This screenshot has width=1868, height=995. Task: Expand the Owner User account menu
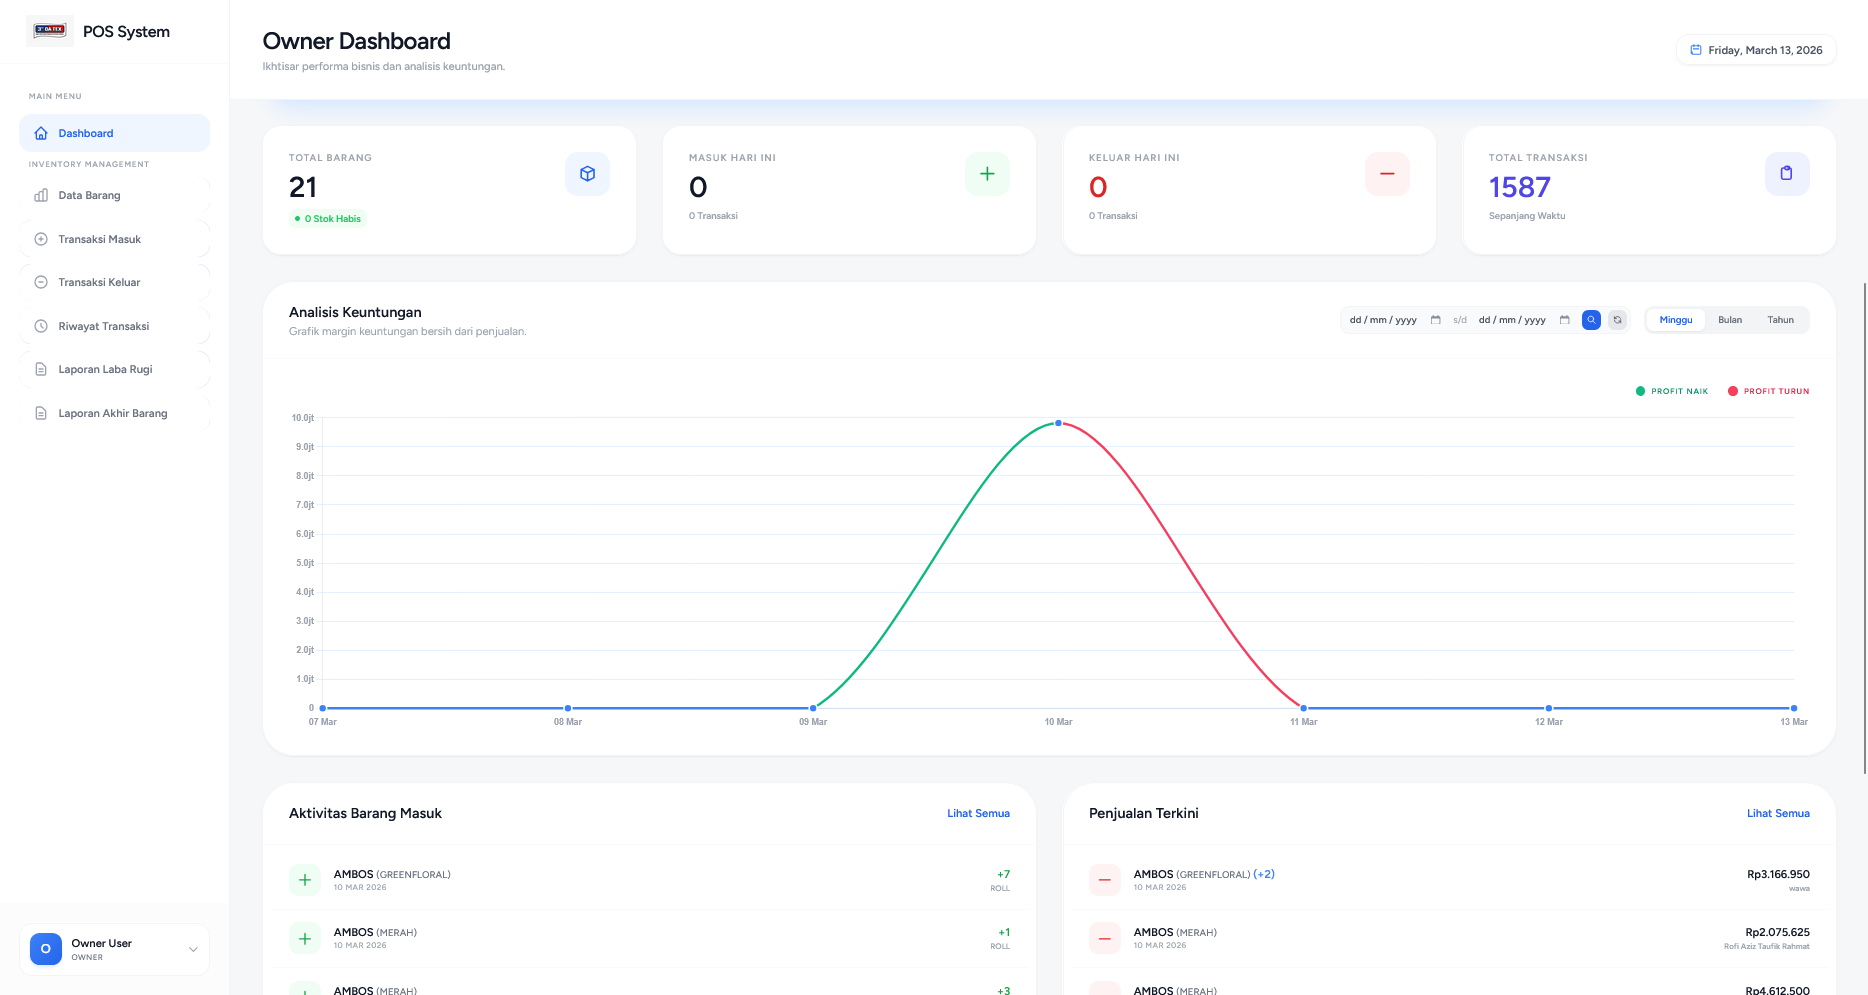(x=193, y=949)
